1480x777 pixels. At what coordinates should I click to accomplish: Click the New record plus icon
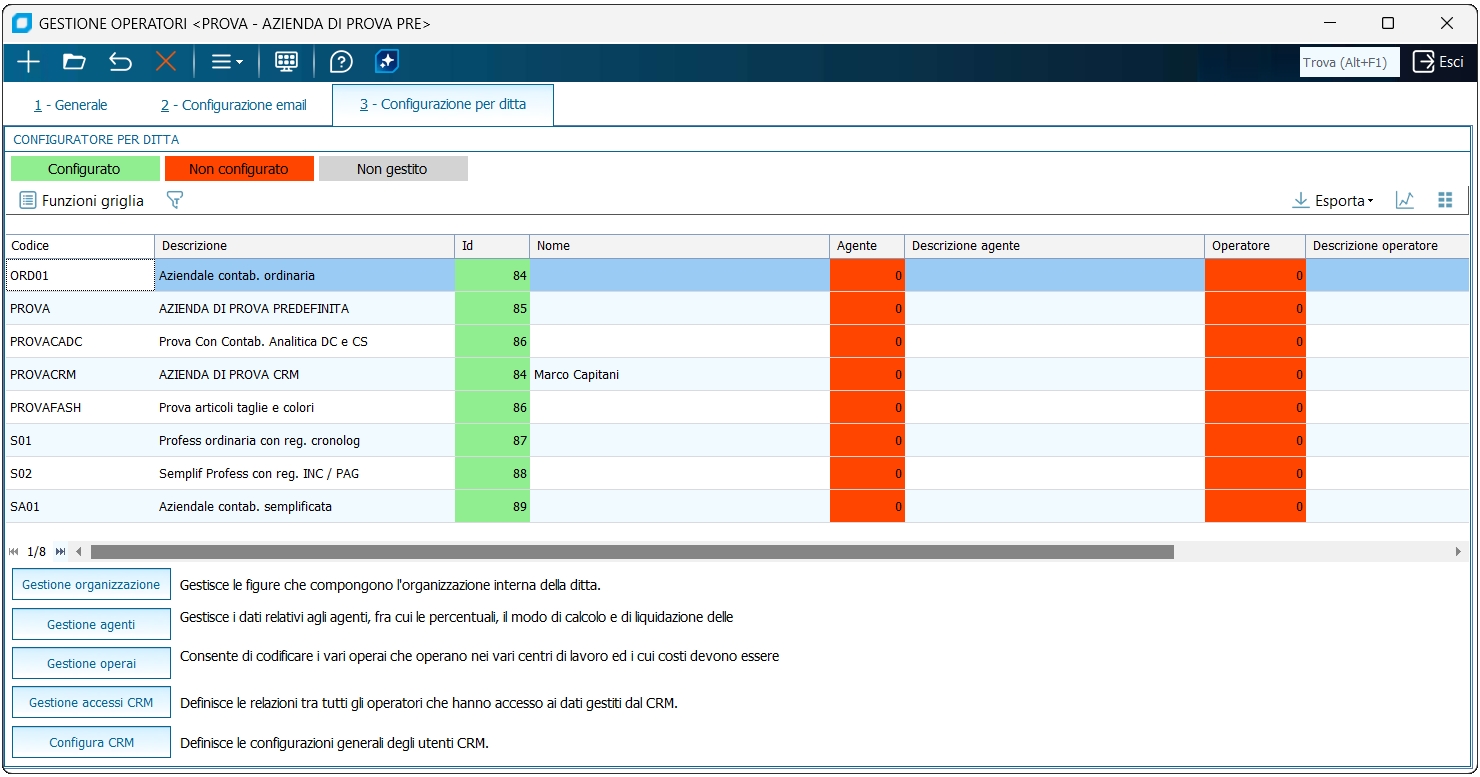point(29,62)
